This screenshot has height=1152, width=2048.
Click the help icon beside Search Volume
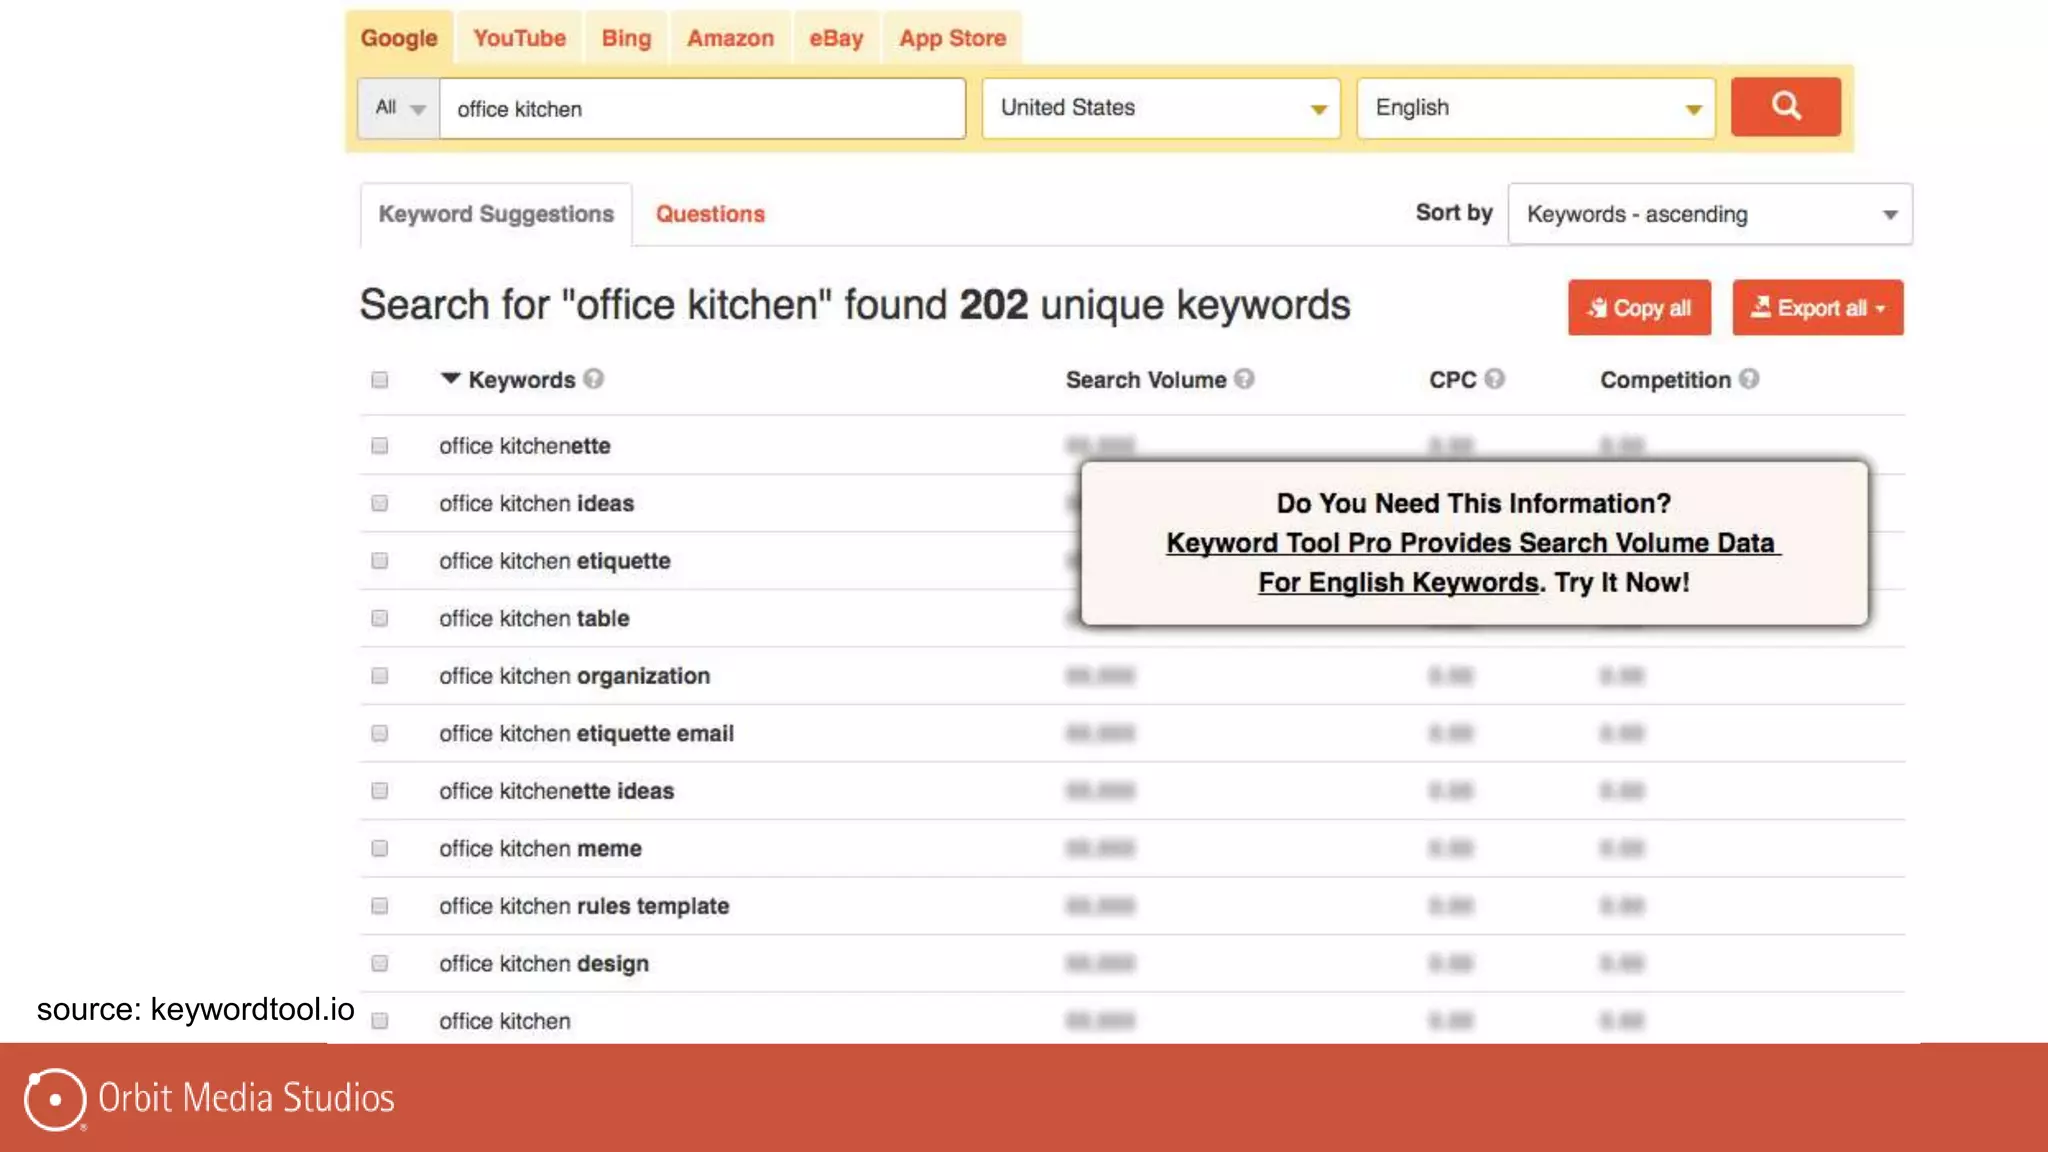(x=1244, y=379)
